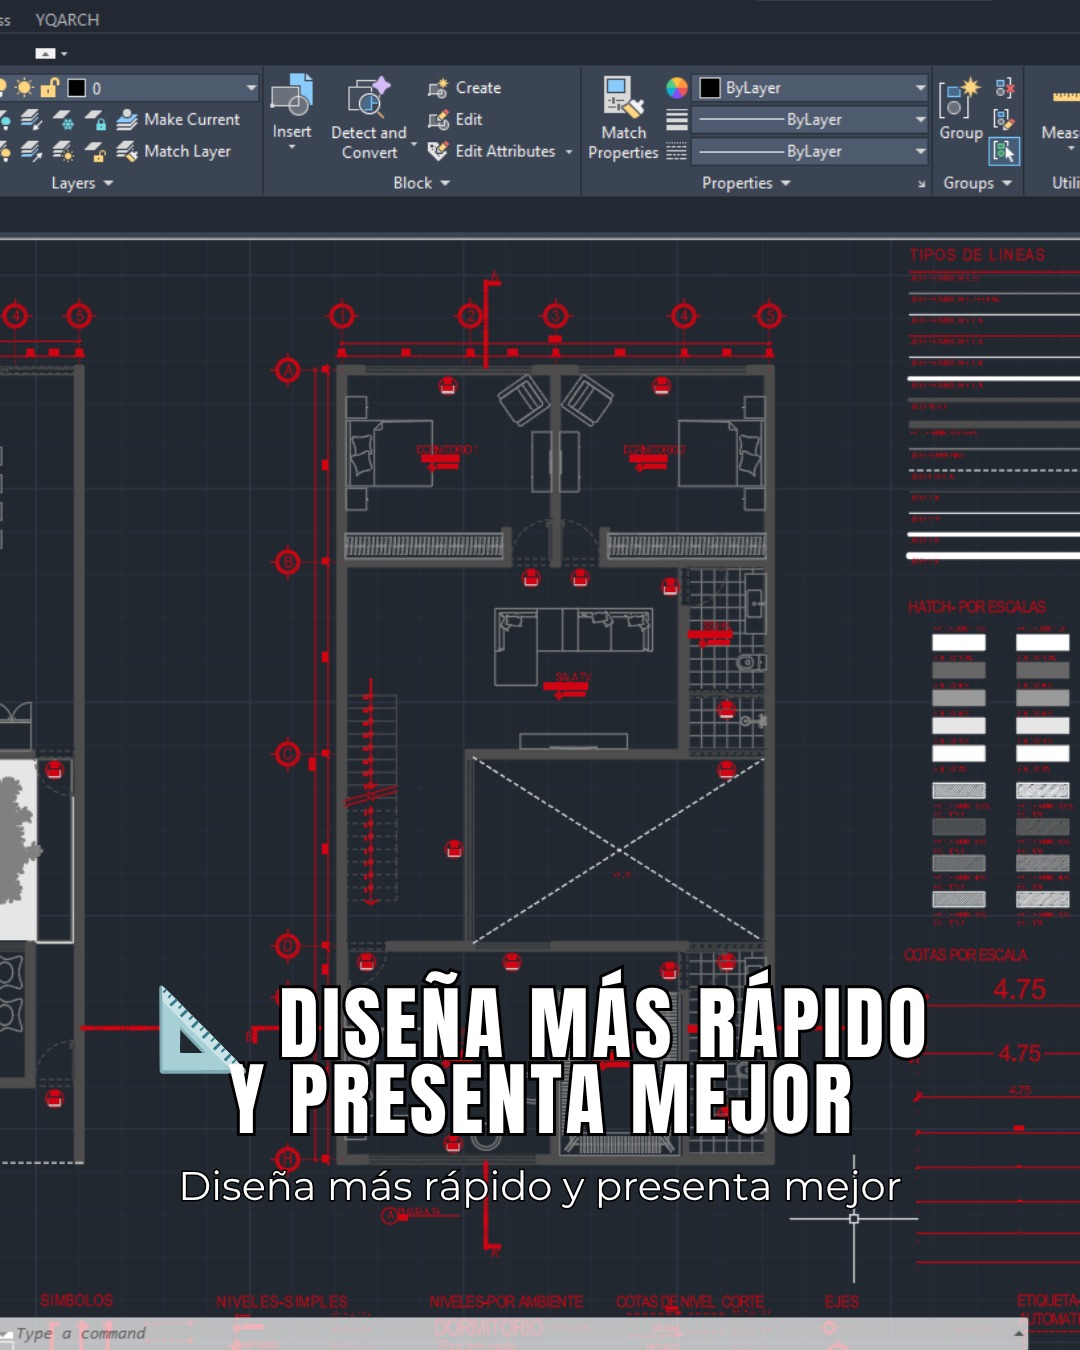Click the black ByLayer object color swatch
This screenshot has height=1350, width=1080.
[x=710, y=88]
